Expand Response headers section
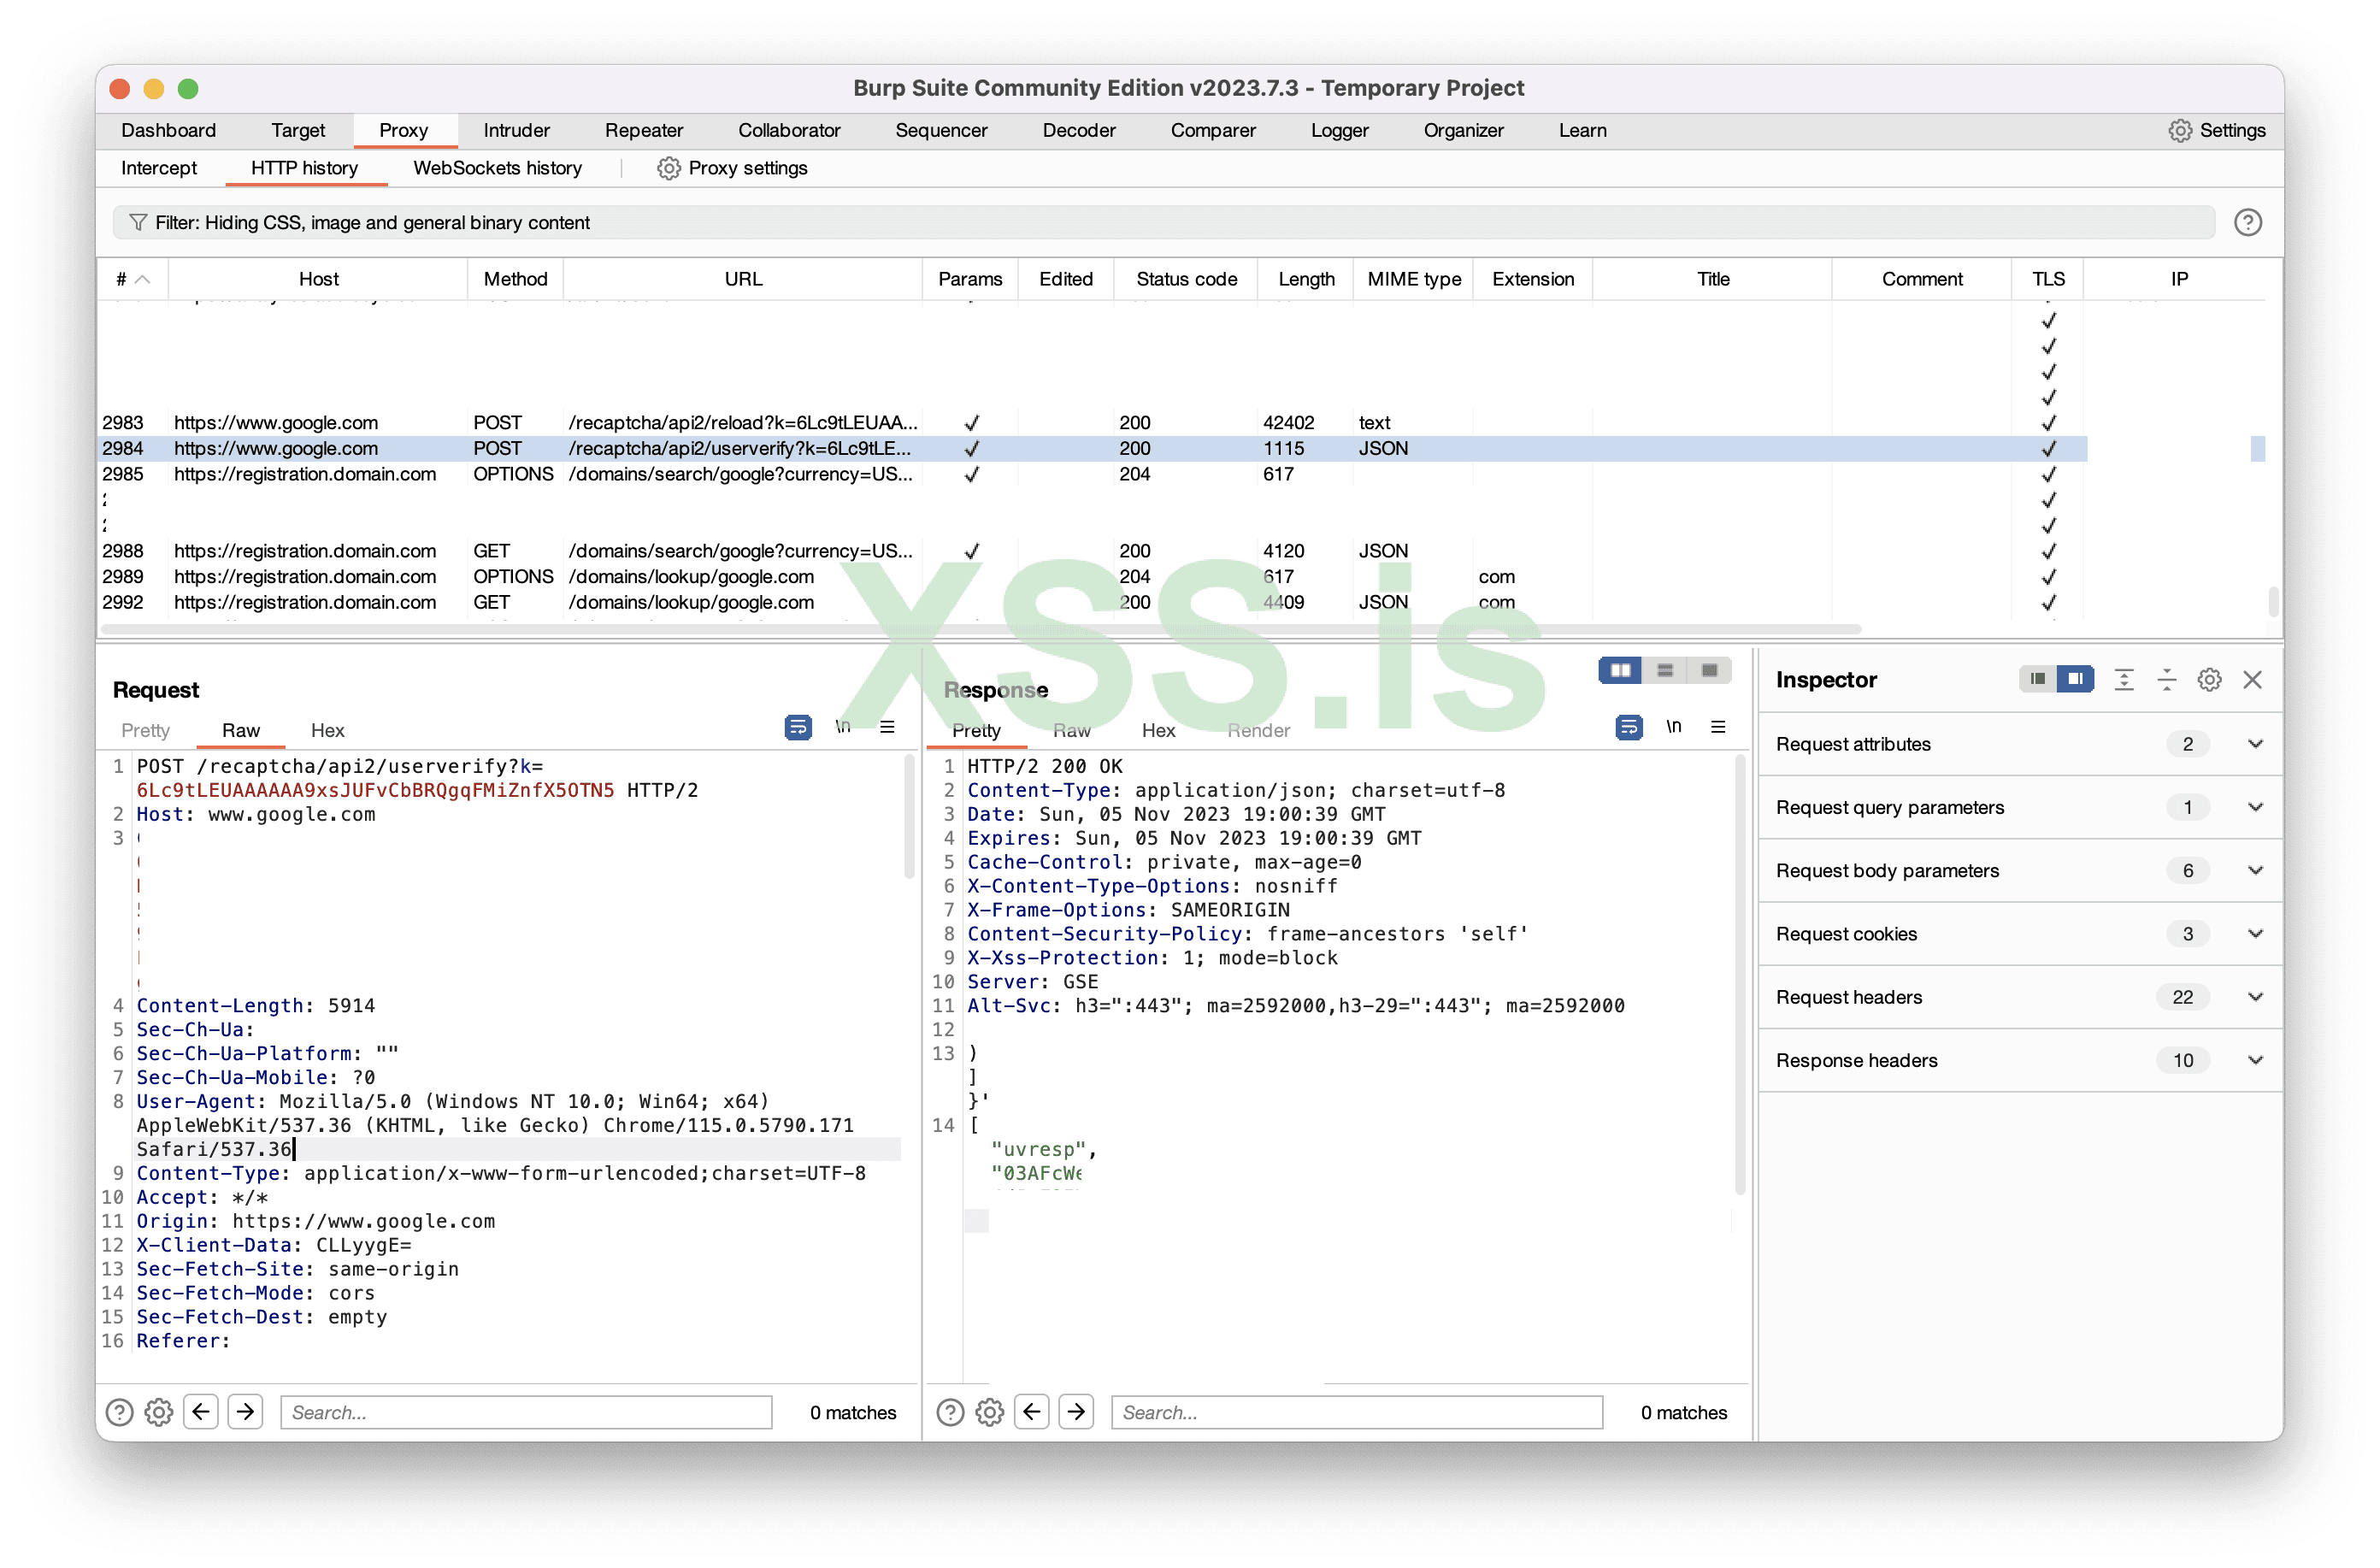2380x1568 pixels. tap(2254, 1060)
